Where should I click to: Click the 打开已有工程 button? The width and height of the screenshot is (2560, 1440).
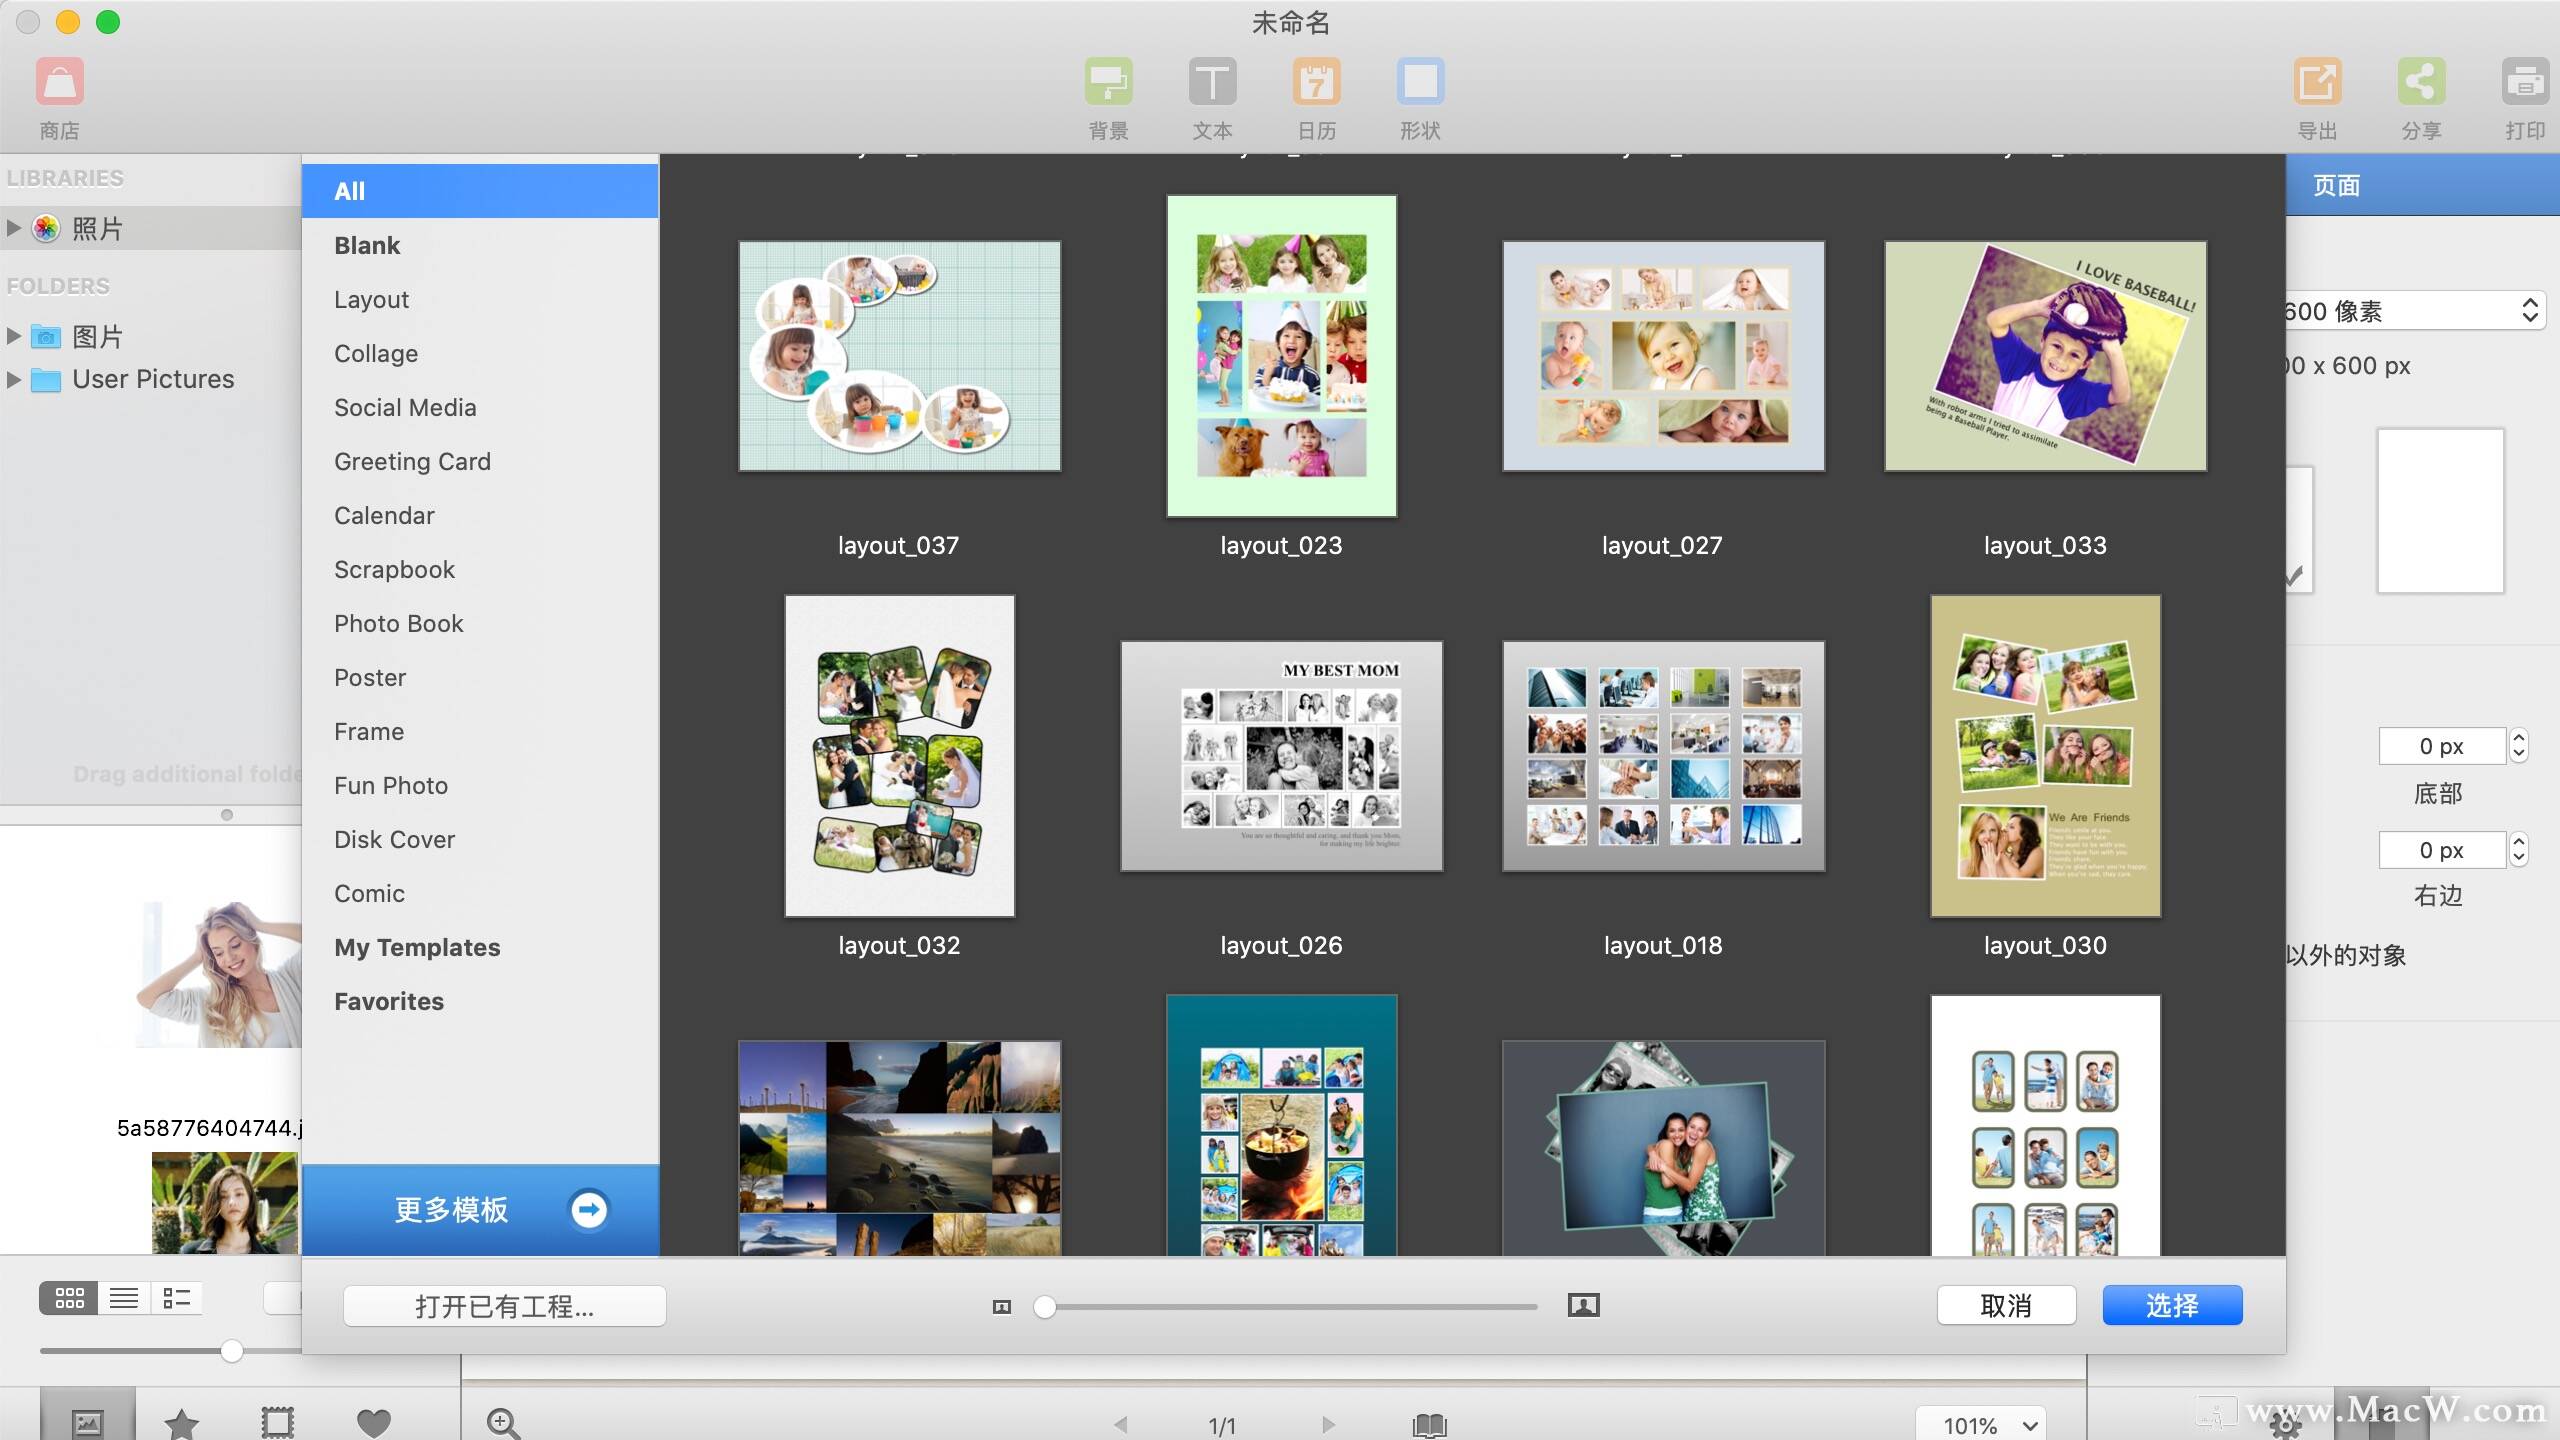[504, 1305]
